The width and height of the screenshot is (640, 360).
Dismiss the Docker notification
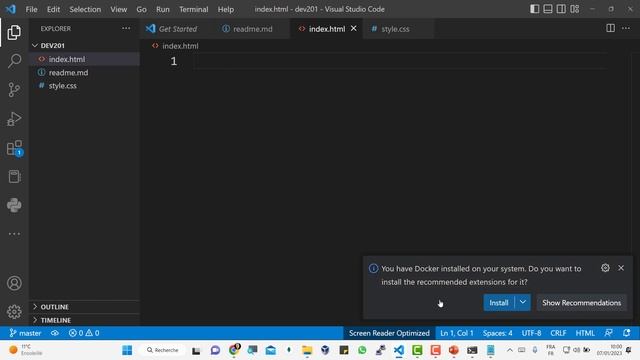(621, 268)
